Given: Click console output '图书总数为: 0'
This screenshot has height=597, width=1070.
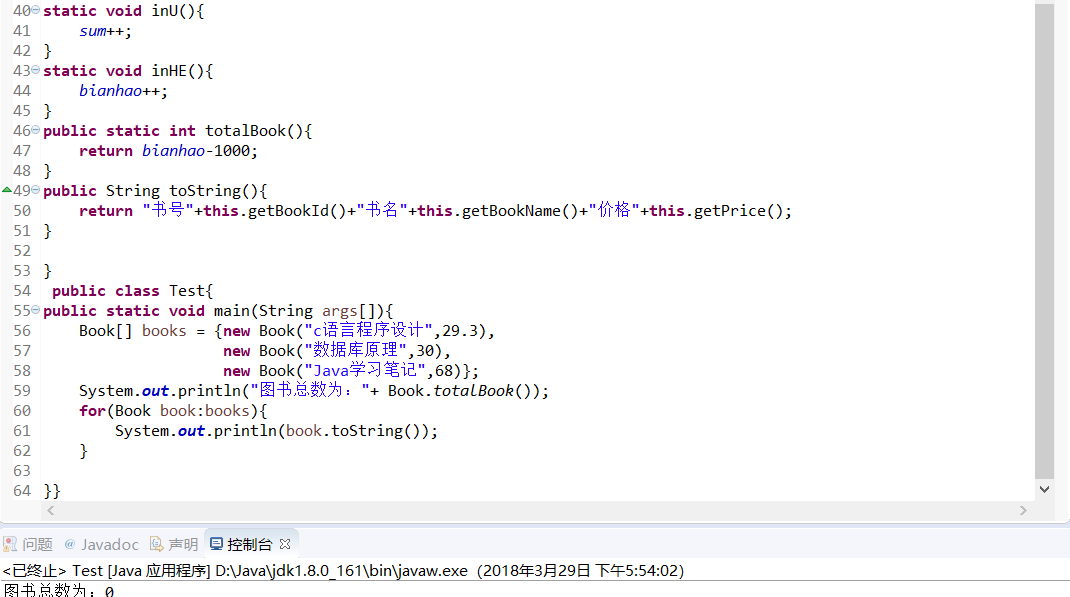Looking at the screenshot, I should coord(59,590).
